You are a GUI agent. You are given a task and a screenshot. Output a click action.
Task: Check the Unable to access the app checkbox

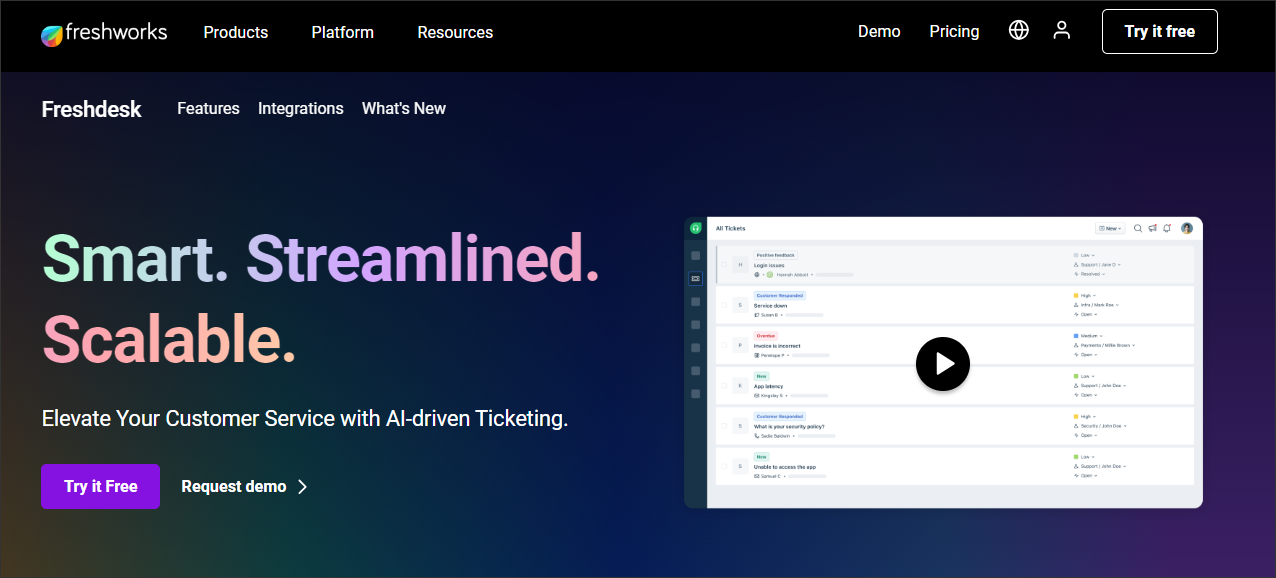(724, 465)
